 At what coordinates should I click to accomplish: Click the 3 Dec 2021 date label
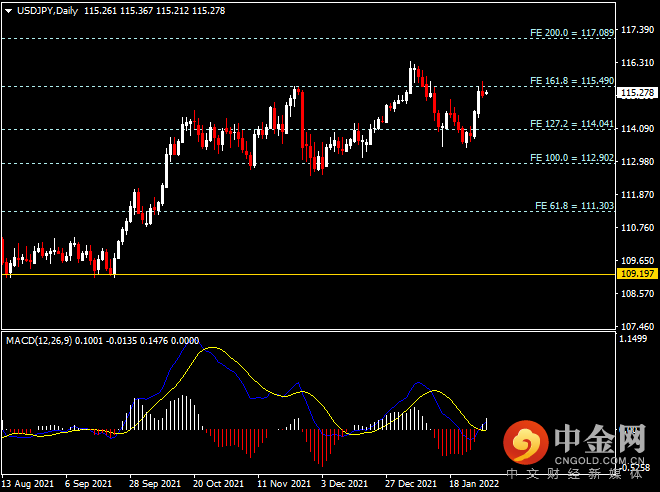344,484
